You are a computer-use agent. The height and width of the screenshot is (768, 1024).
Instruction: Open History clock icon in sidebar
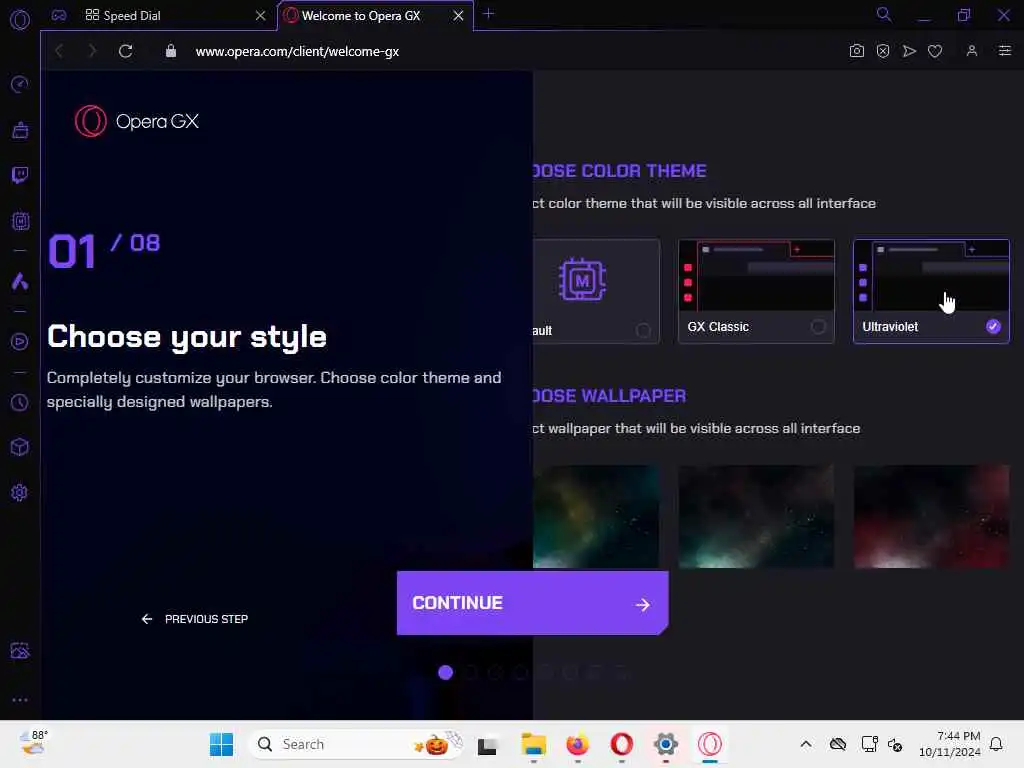tap(20, 402)
